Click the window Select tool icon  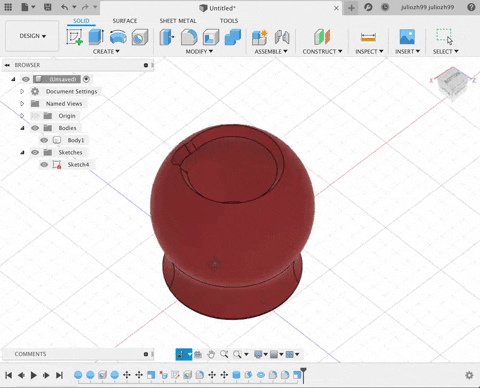pyautogui.click(x=445, y=36)
